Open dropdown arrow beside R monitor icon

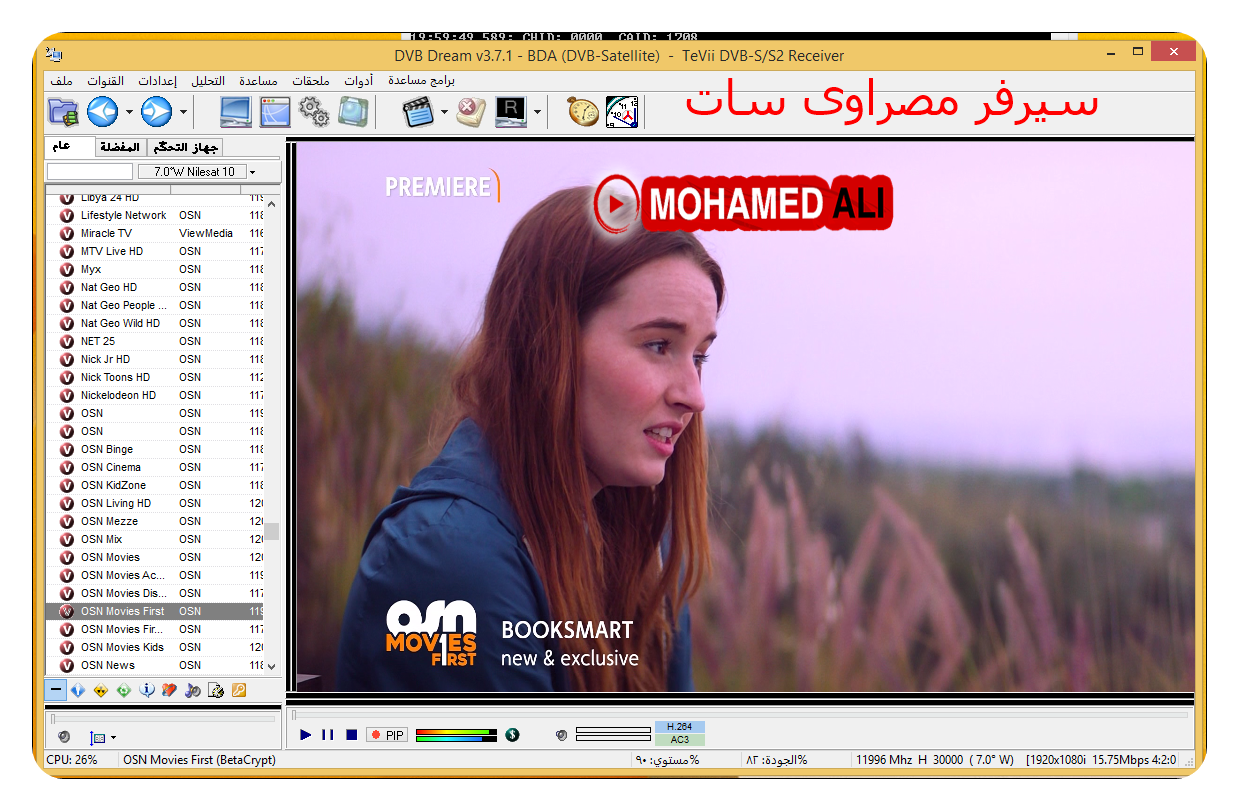tap(537, 113)
